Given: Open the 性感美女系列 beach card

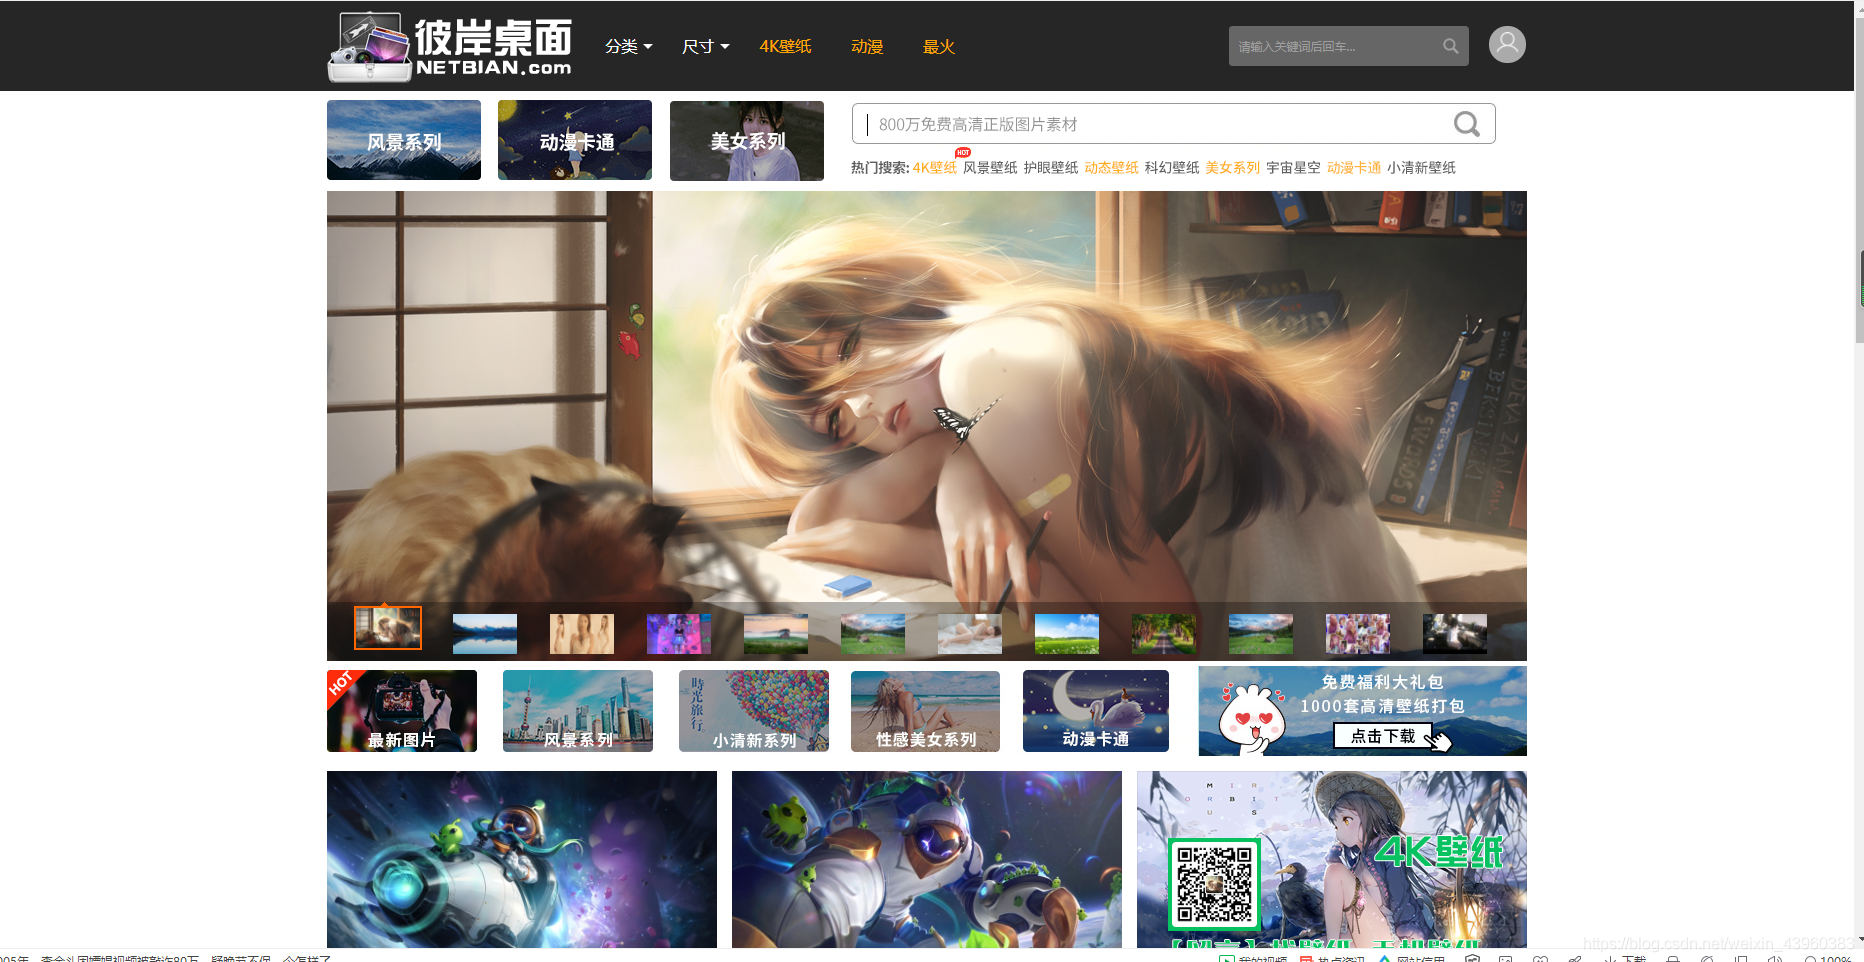Looking at the screenshot, I should (x=926, y=711).
